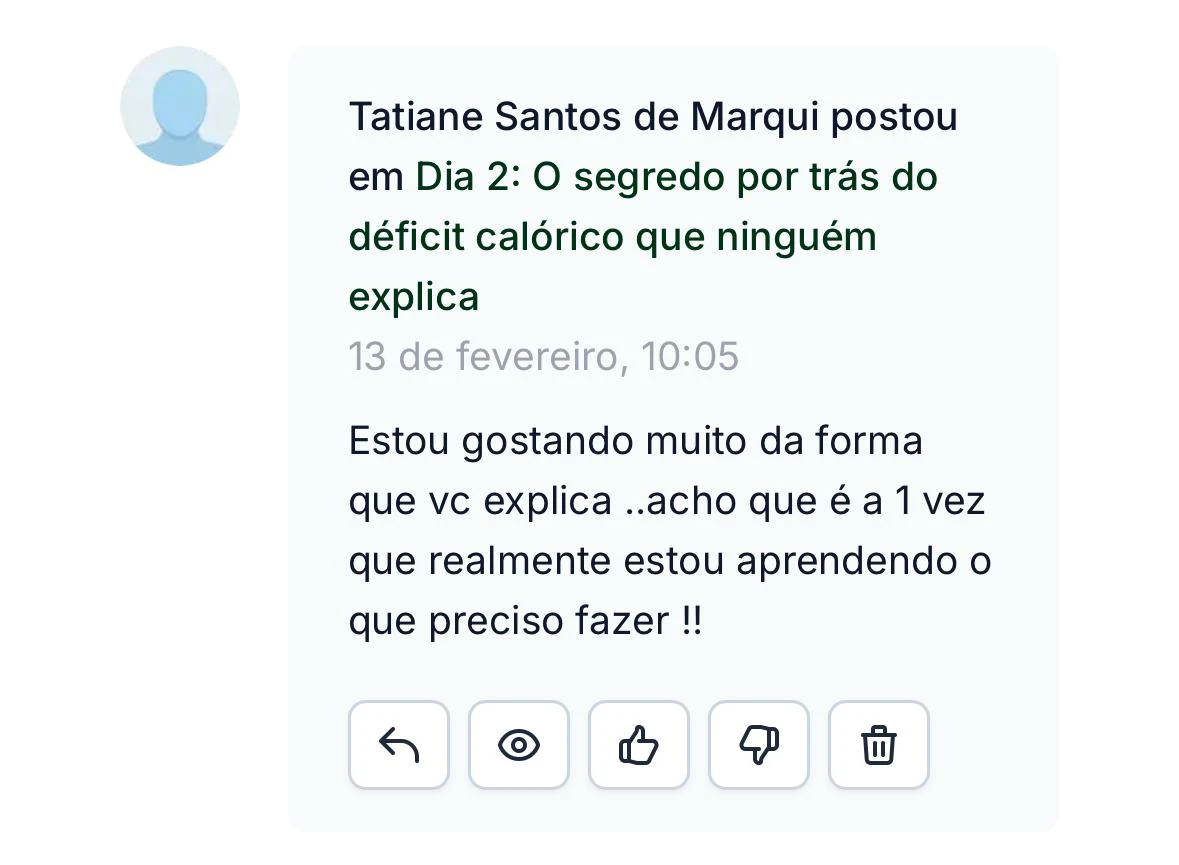Select the timestamp "13 de fevereiro, 10:05"
Viewport: 1179px width, 865px height.
543,356
